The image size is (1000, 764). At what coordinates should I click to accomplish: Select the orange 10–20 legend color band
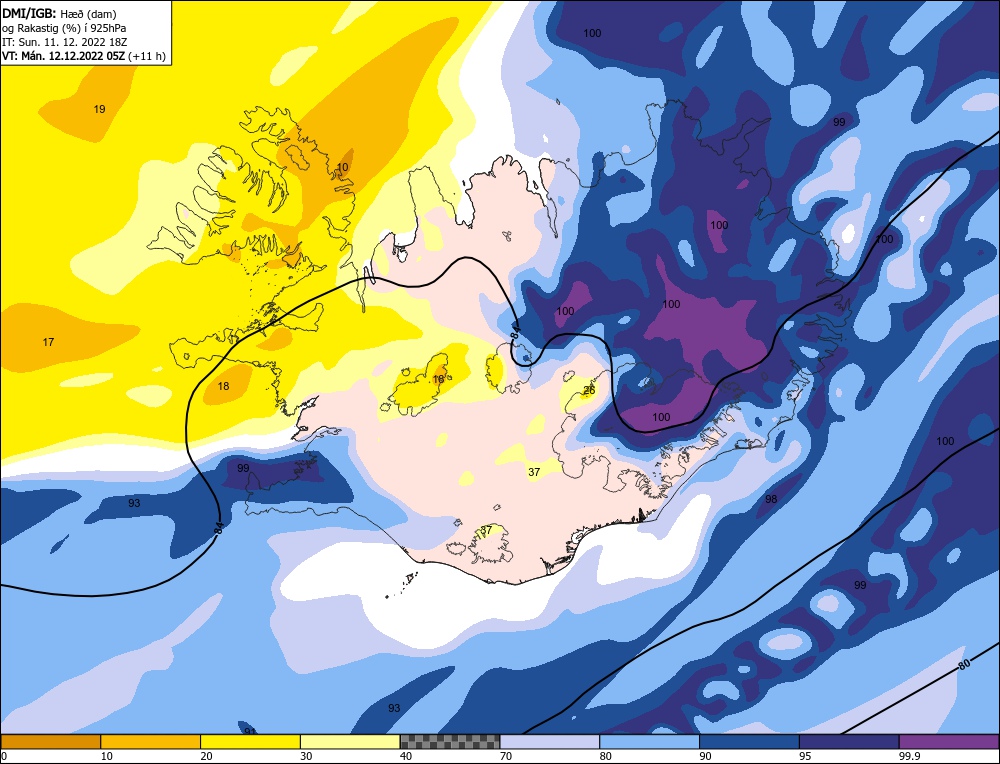[x=151, y=741]
